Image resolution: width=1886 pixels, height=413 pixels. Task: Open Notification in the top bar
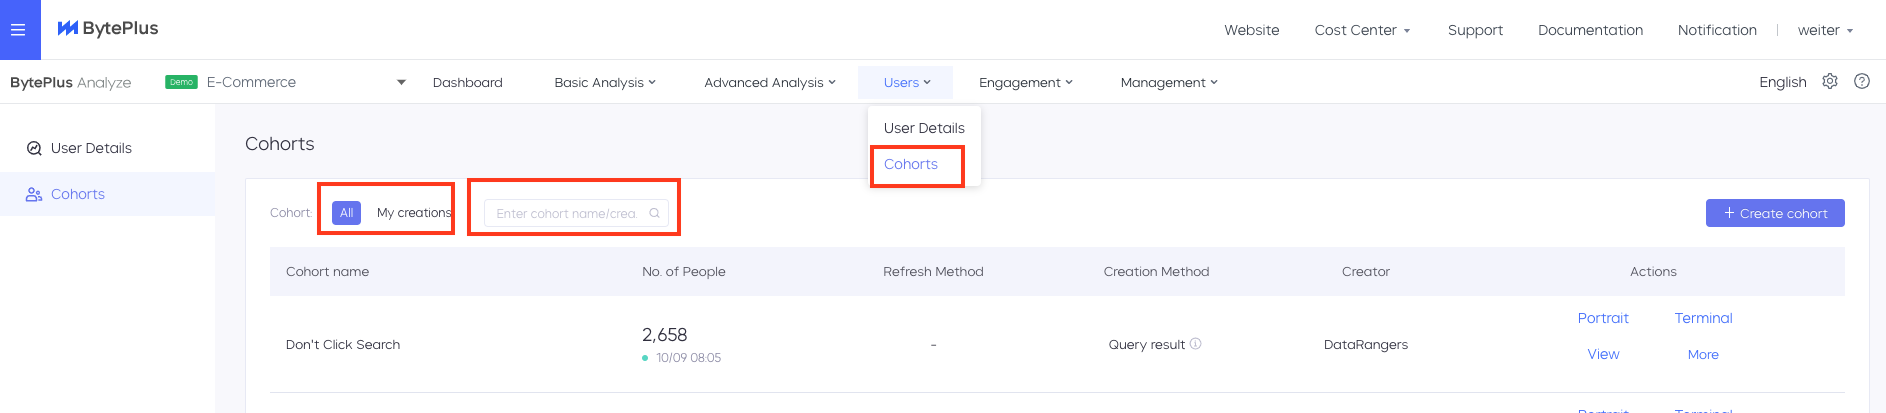[x=1717, y=30]
